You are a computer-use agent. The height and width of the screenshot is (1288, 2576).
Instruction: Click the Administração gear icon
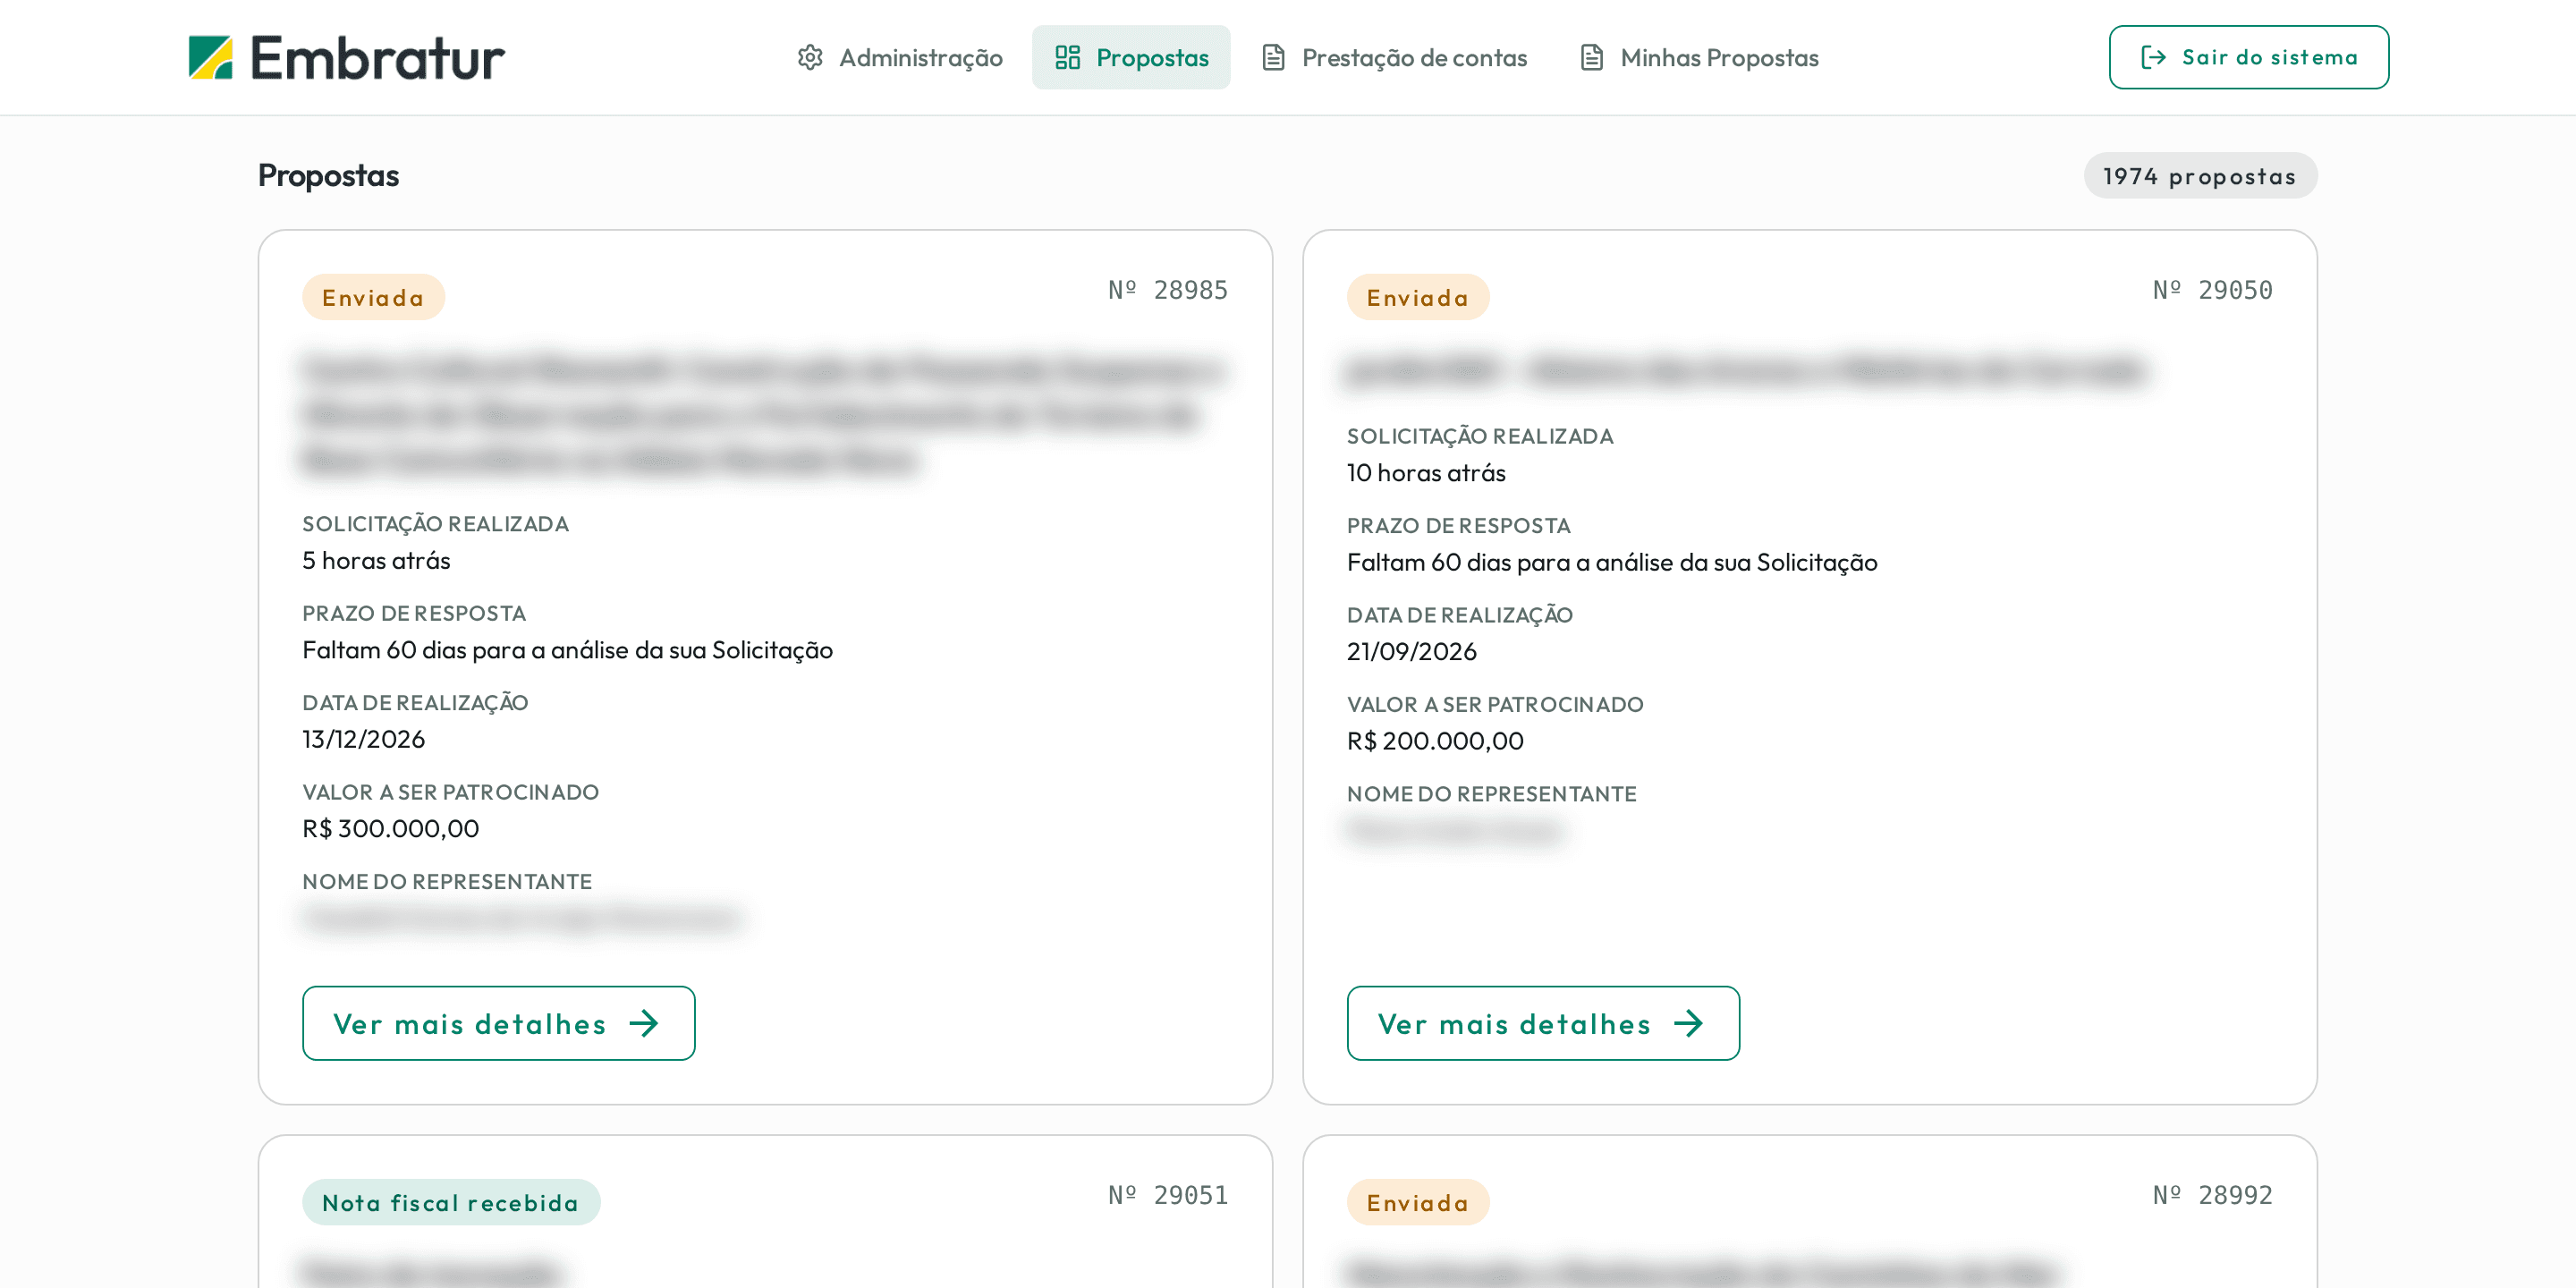click(x=810, y=58)
